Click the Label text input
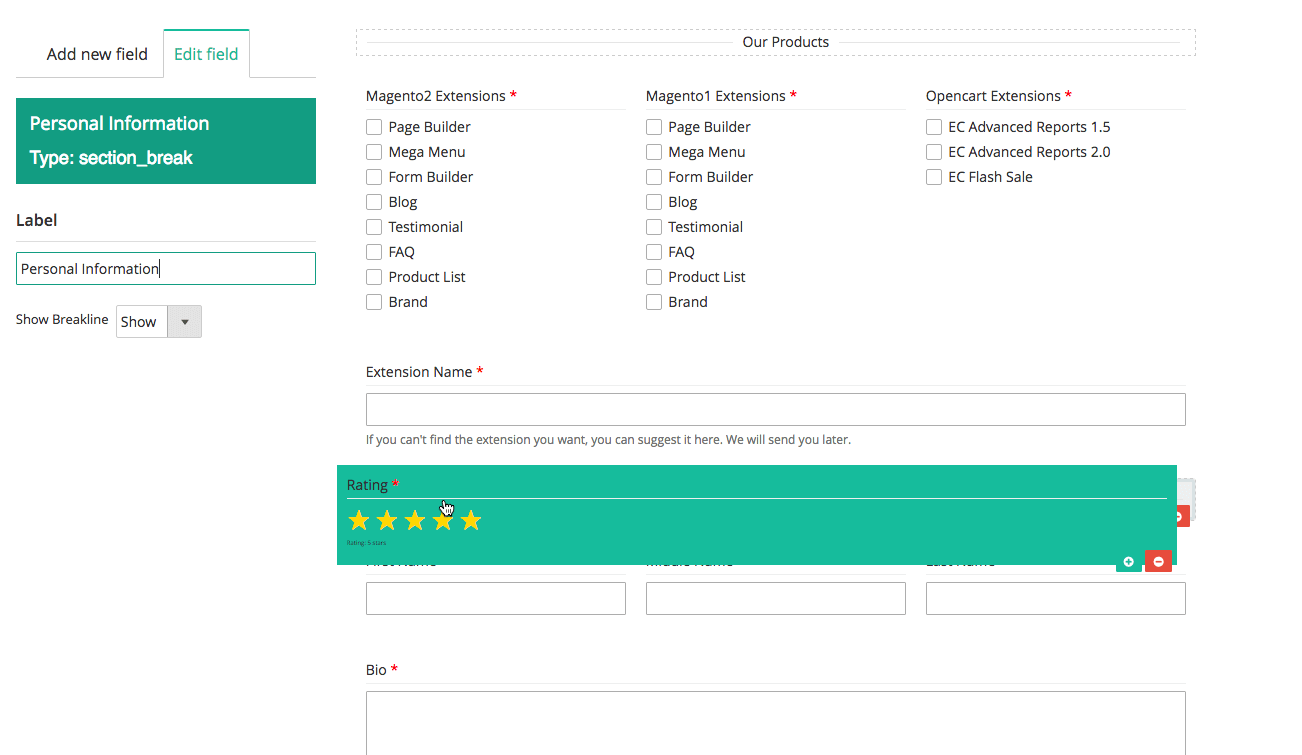Image resolution: width=1302 pixels, height=755 pixels. (166, 268)
